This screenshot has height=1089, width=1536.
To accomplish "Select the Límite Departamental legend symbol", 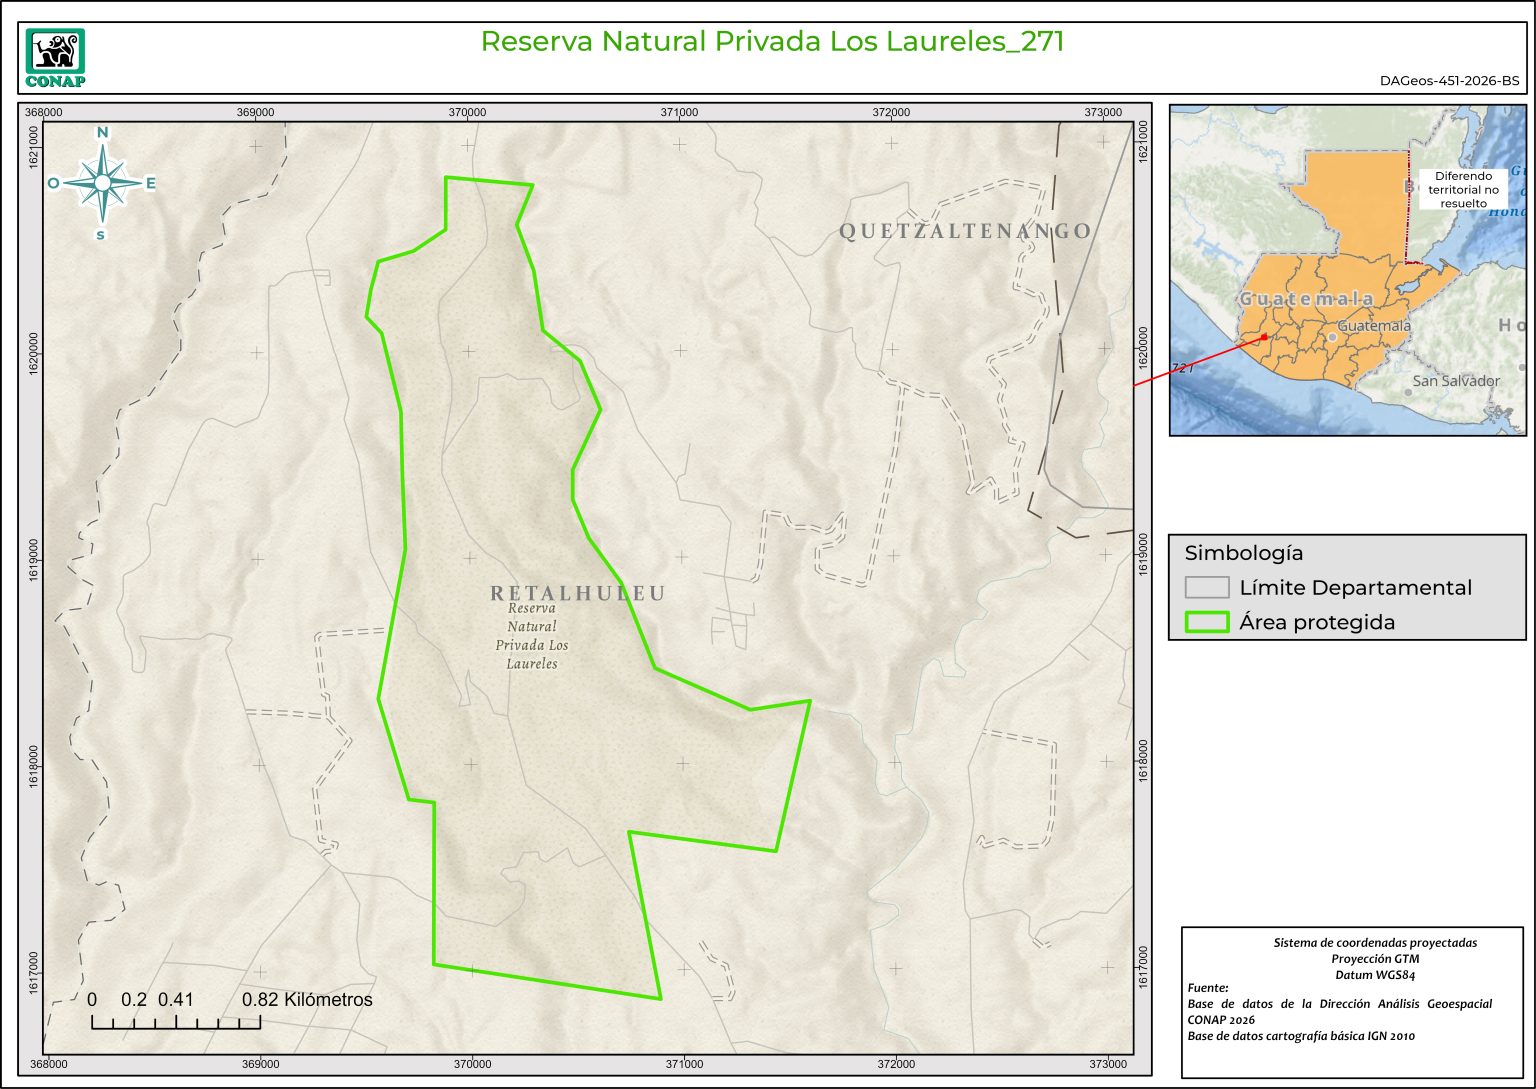I will [1206, 587].
